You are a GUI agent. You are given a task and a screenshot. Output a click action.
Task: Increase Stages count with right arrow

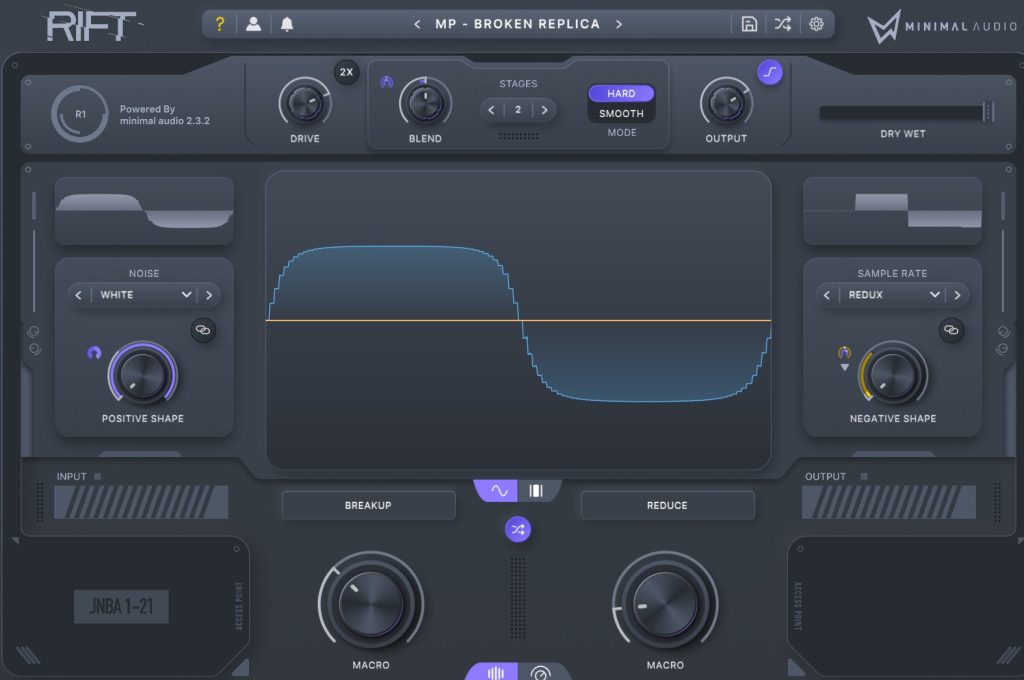click(x=544, y=110)
